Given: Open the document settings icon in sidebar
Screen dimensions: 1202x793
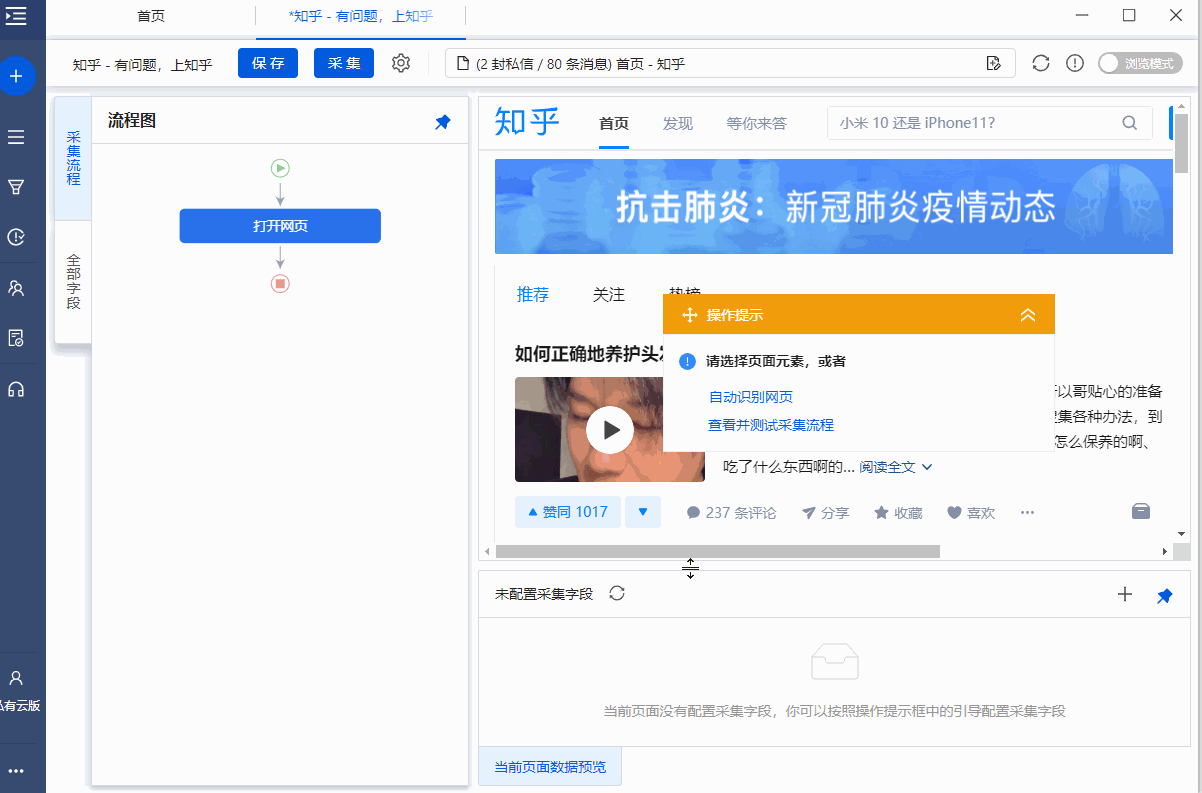Looking at the screenshot, I should [x=16, y=338].
